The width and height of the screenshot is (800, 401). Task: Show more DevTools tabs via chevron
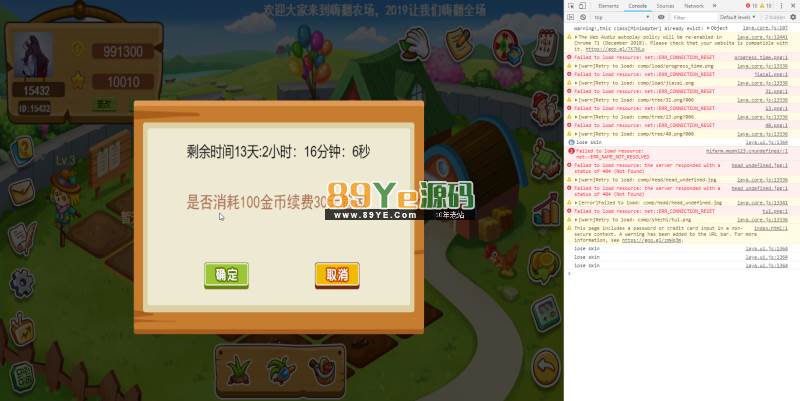point(714,6)
